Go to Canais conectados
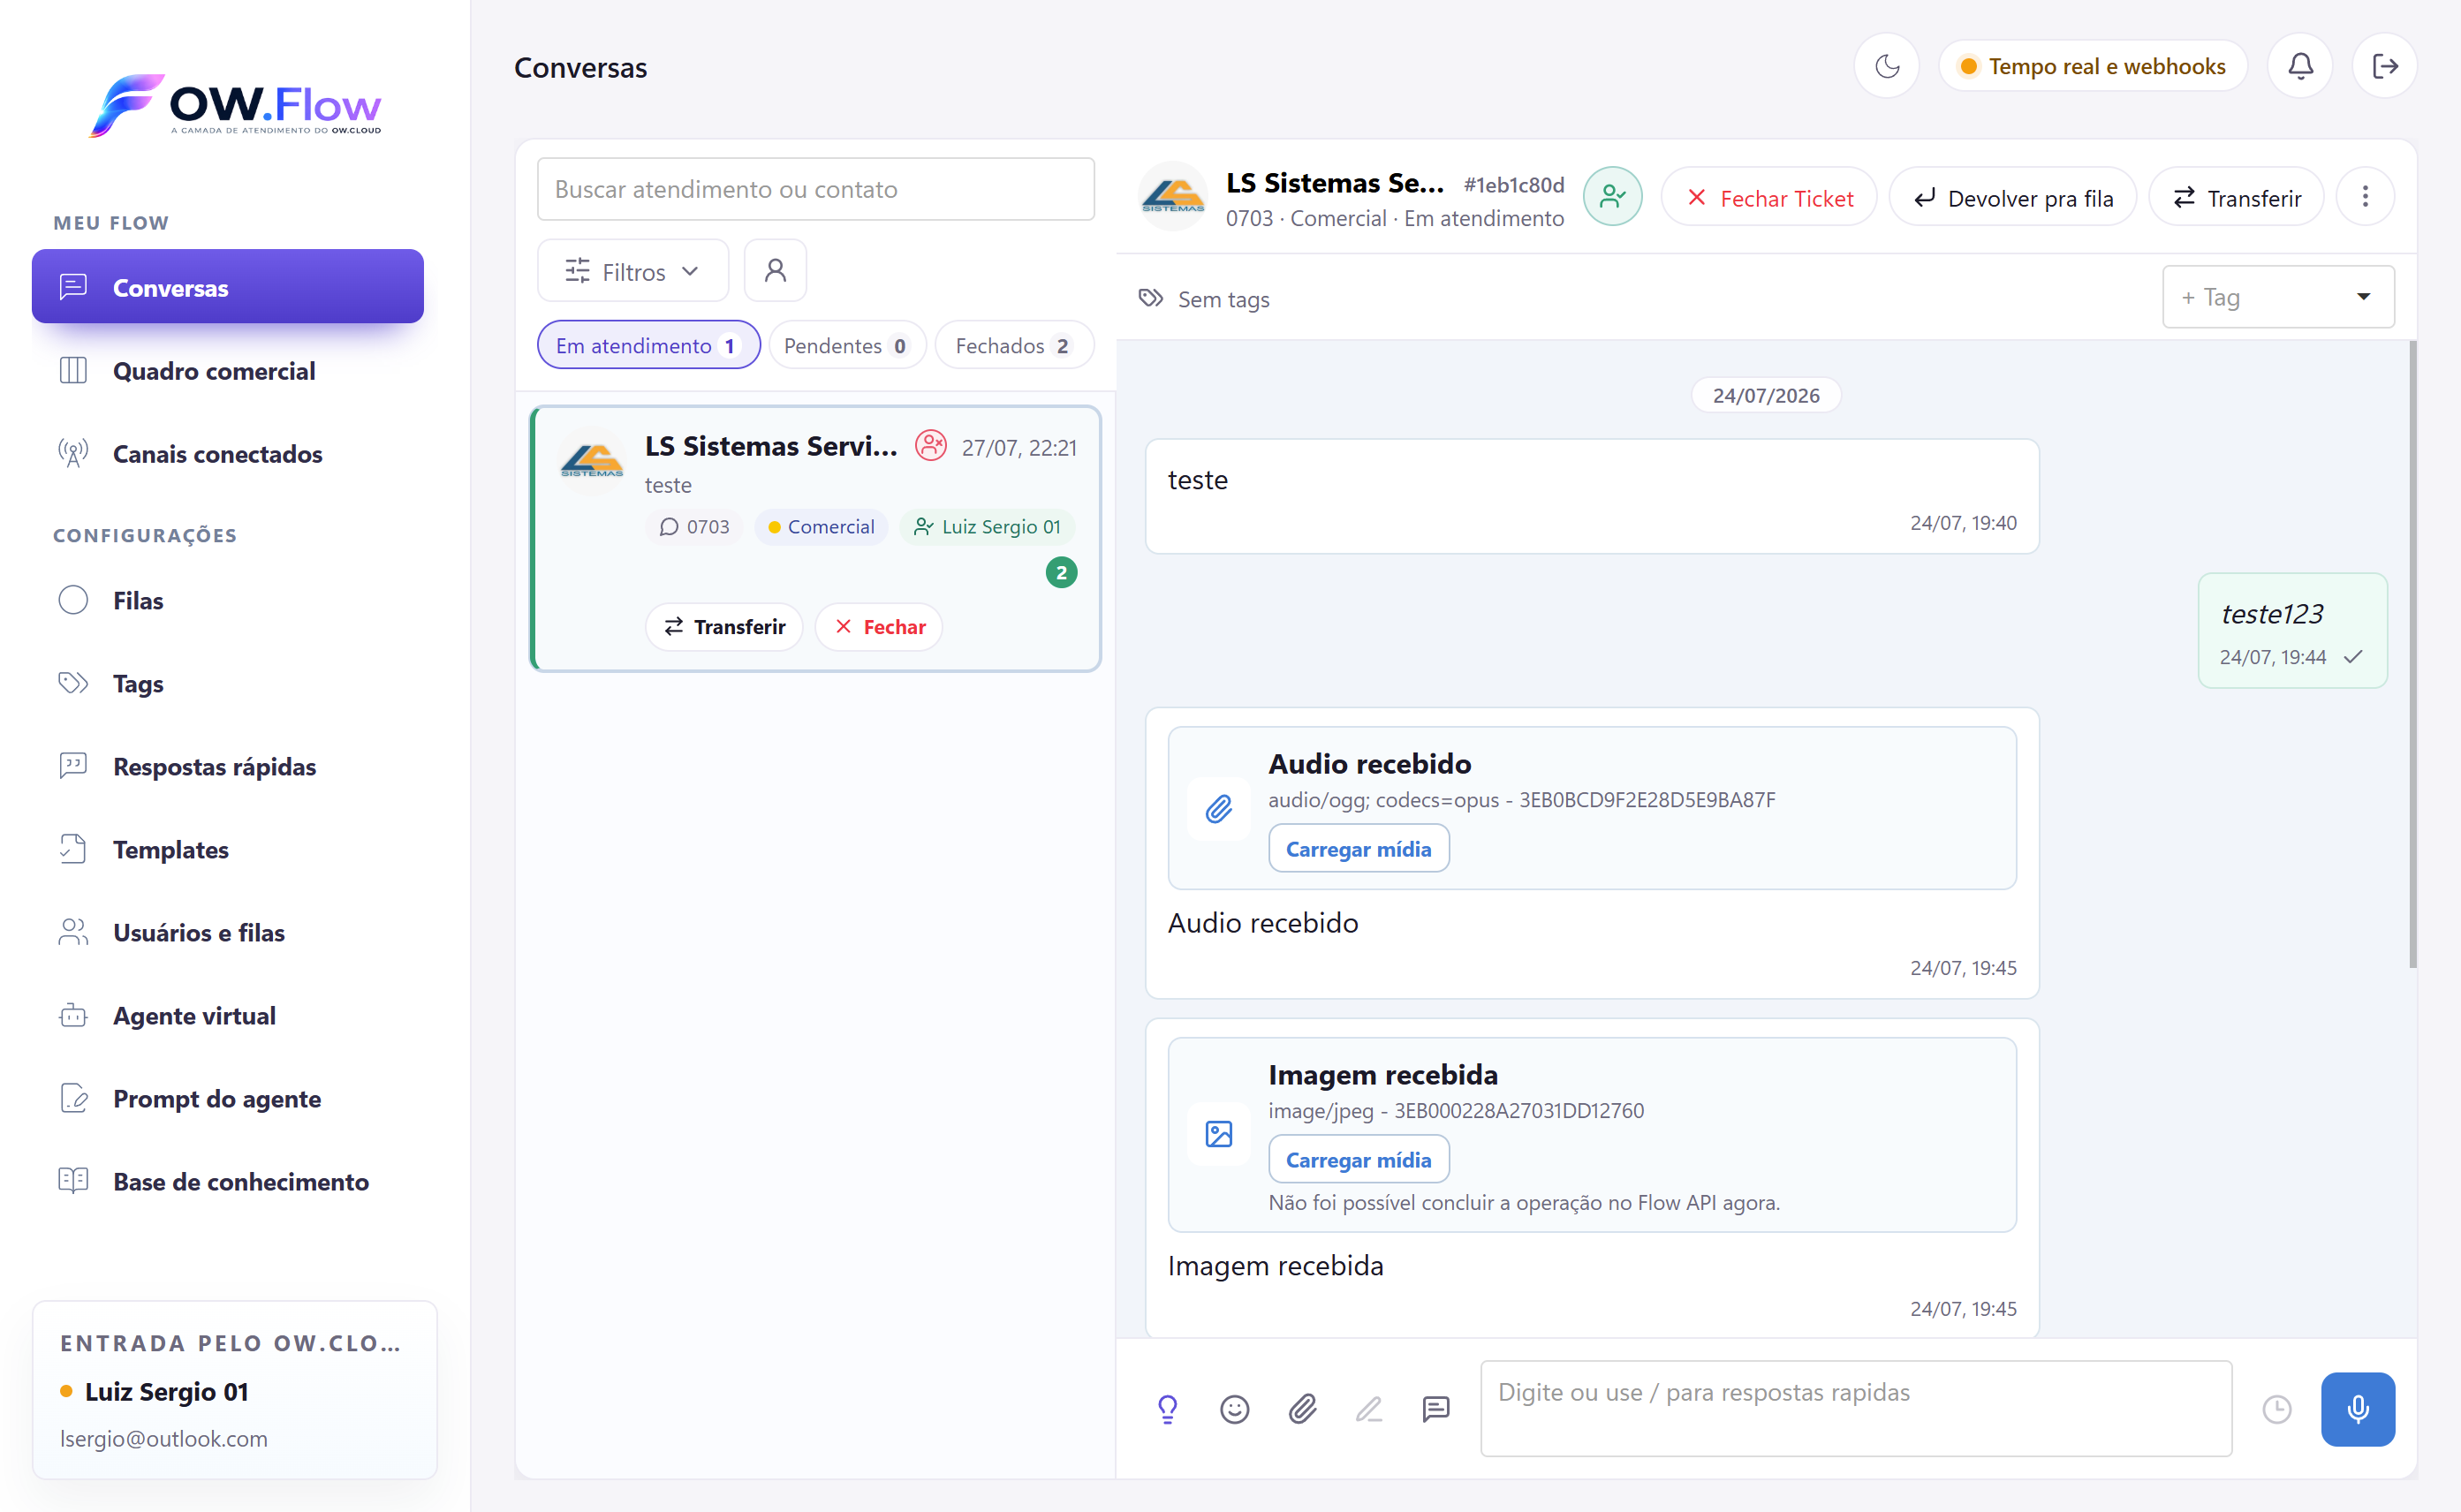Screen dimensions: 2461x1512 (x=228, y=453)
